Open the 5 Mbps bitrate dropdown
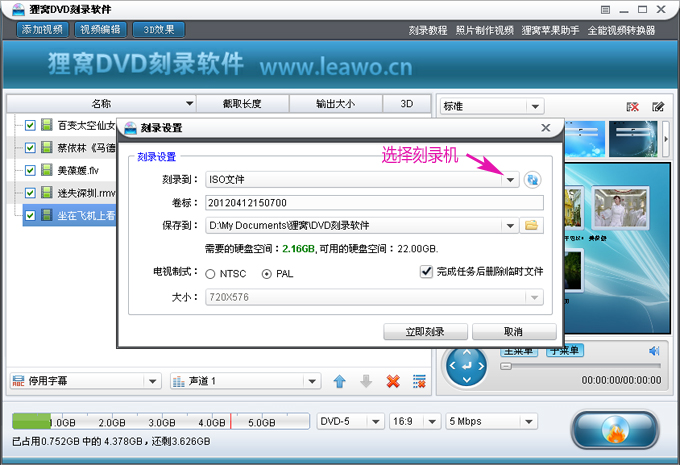The width and height of the screenshot is (680, 465). (x=529, y=422)
